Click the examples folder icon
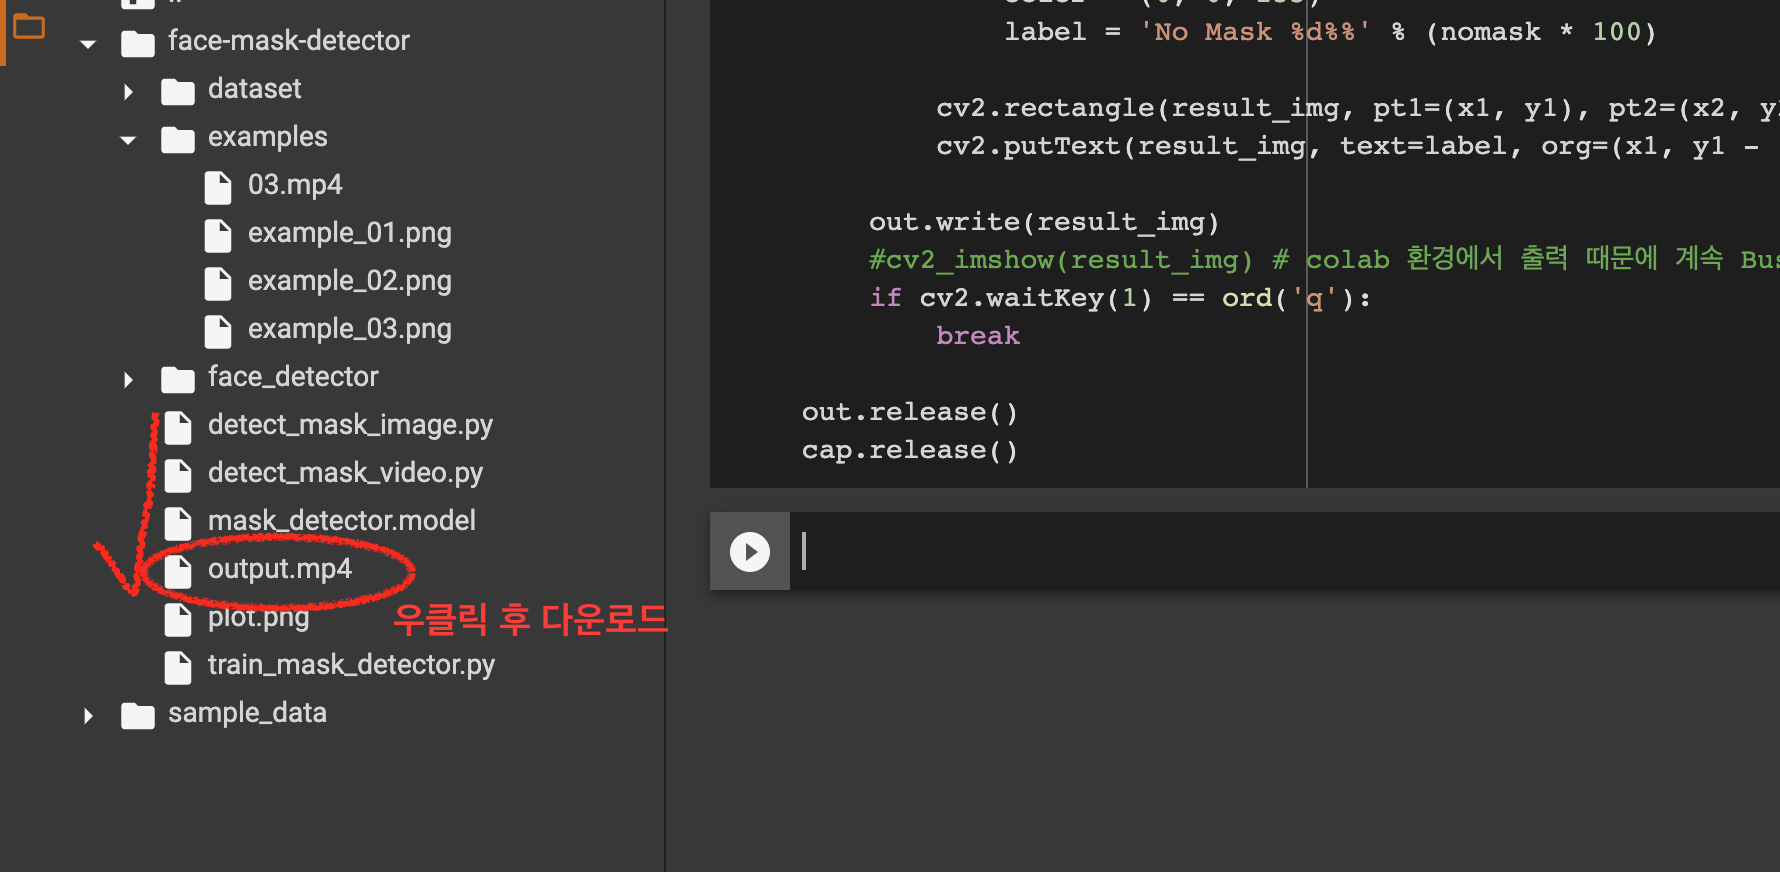 tap(178, 139)
